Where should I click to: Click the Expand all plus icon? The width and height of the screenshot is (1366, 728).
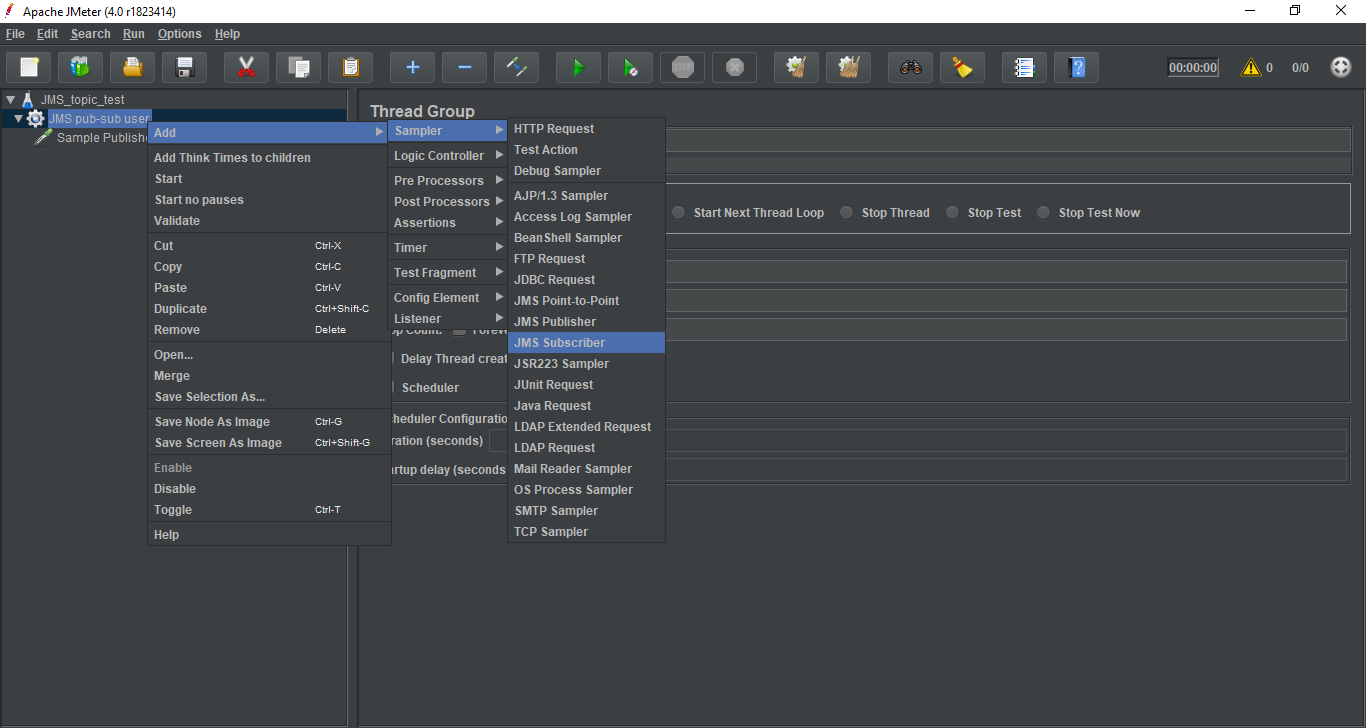412,67
